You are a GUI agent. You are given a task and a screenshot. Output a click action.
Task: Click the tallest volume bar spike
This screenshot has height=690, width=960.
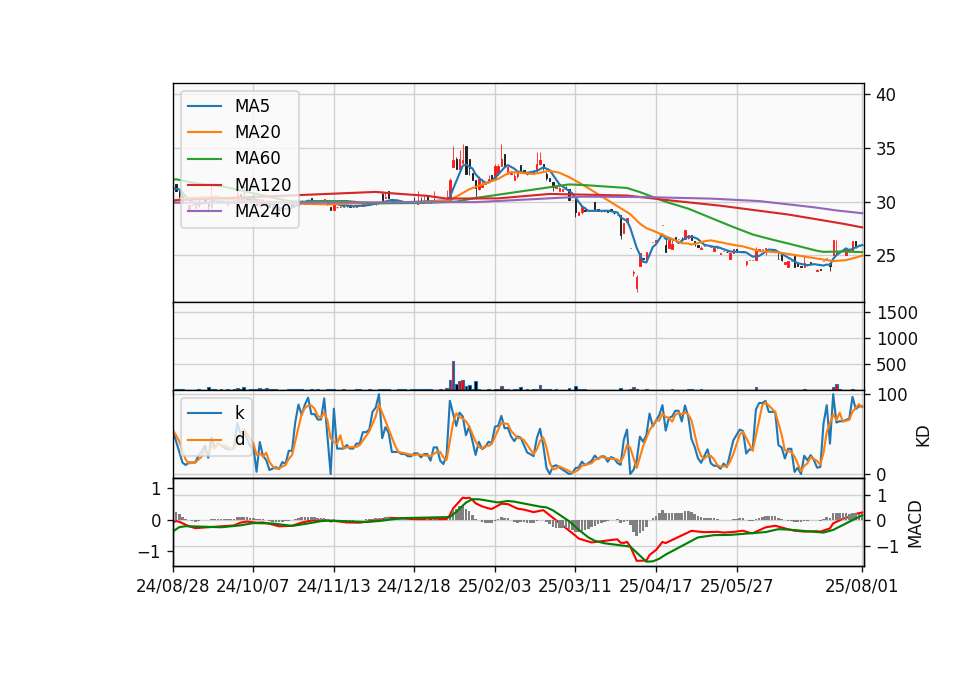(x=454, y=375)
